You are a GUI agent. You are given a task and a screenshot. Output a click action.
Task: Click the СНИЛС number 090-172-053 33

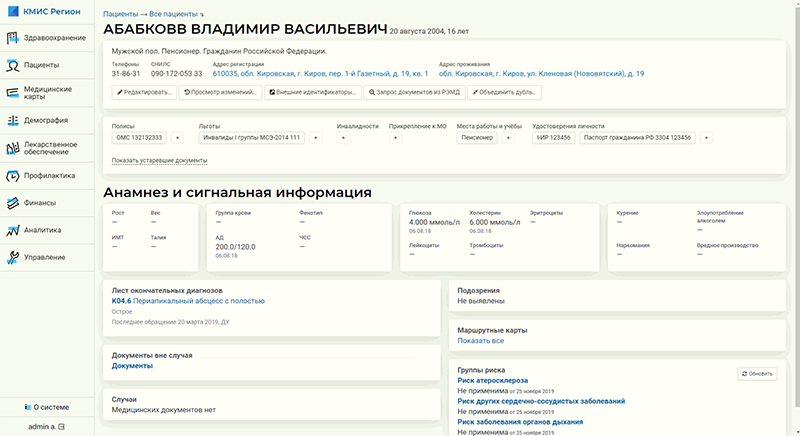pos(177,73)
